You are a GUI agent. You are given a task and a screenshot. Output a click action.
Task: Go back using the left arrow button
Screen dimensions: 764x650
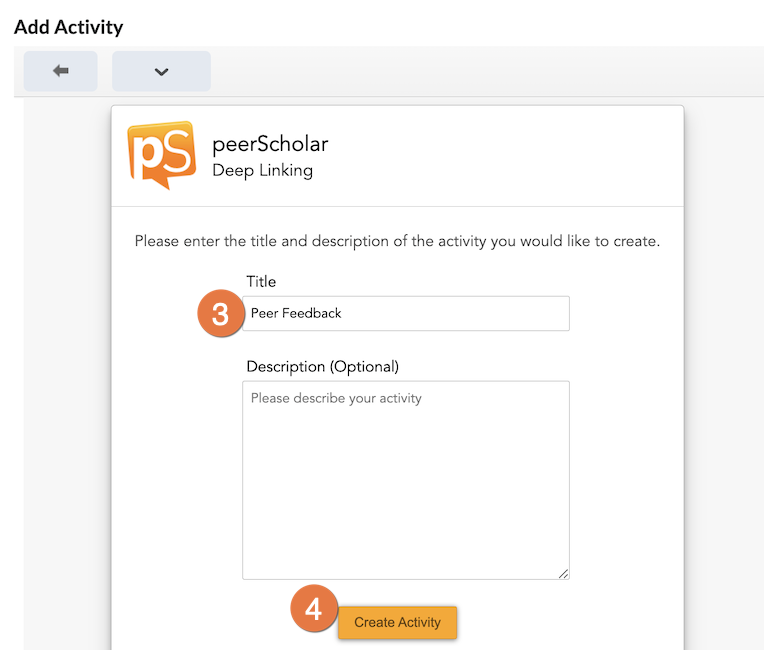click(x=60, y=71)
